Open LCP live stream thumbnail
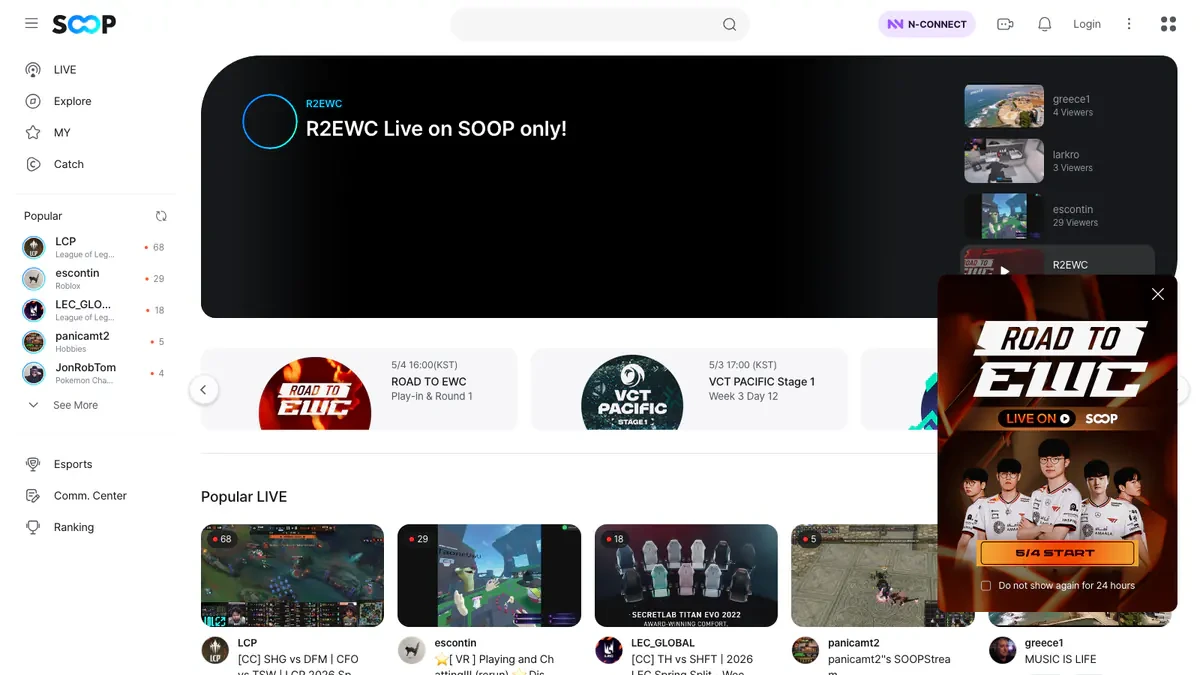 point(292,575)
